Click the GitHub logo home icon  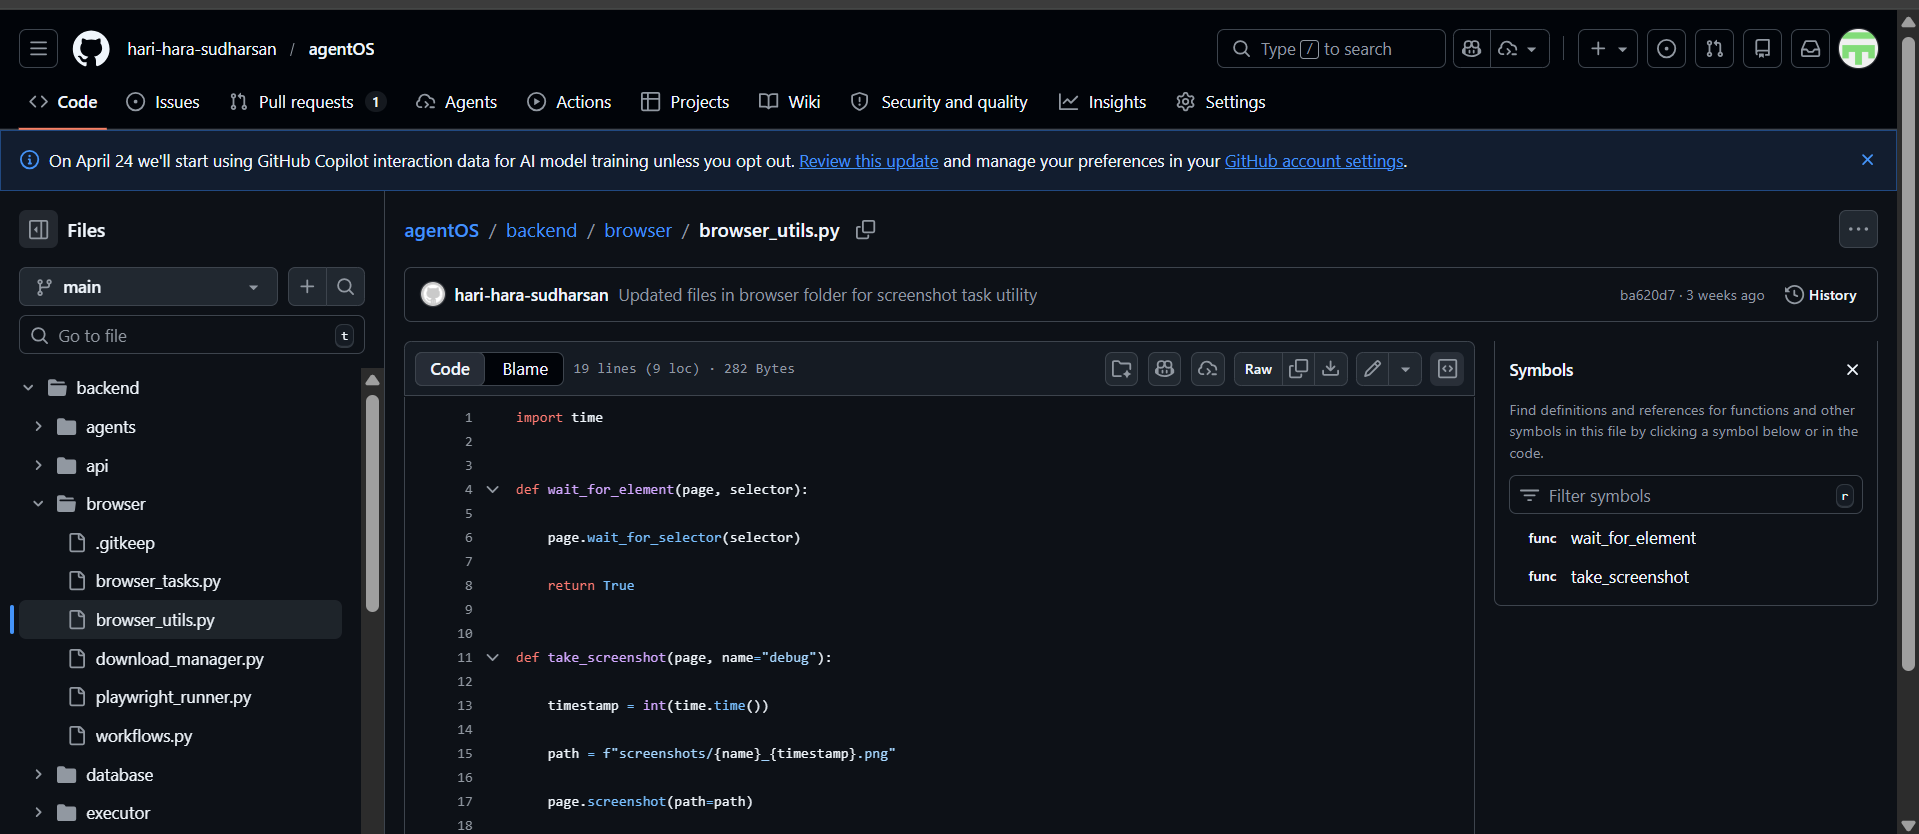(91, 49)
